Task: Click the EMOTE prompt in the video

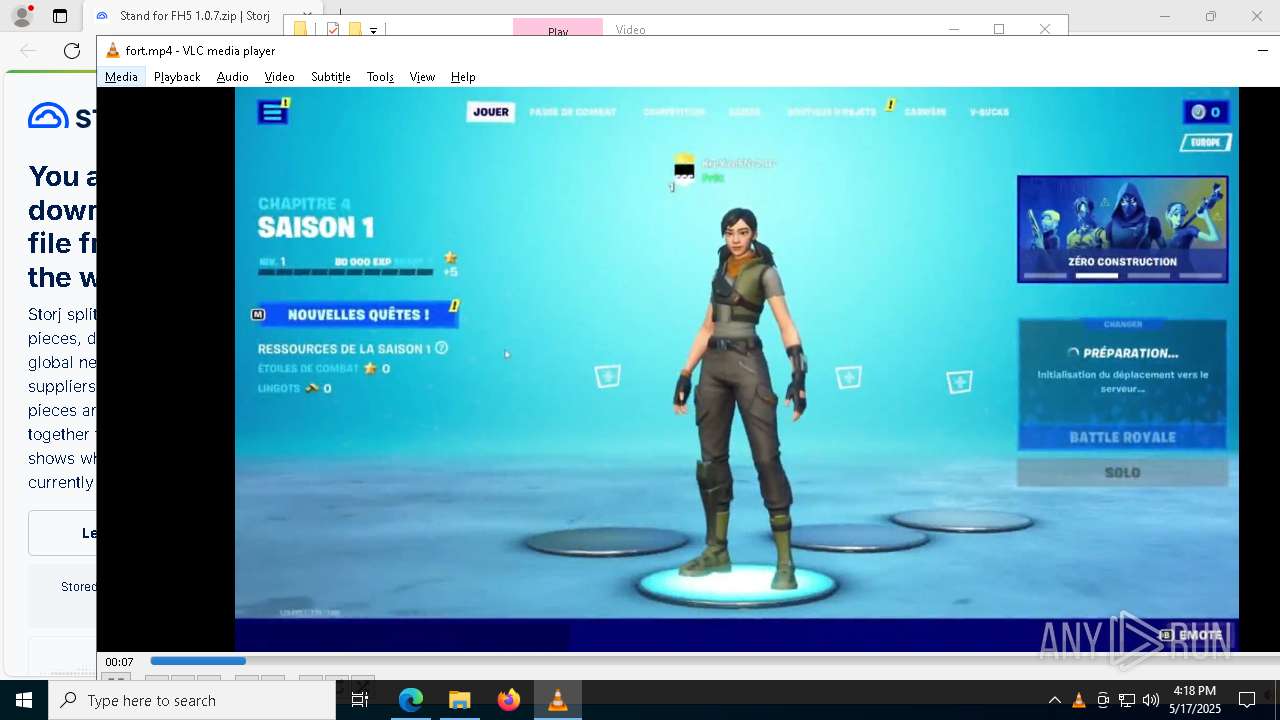Action: click(1191, 635)
